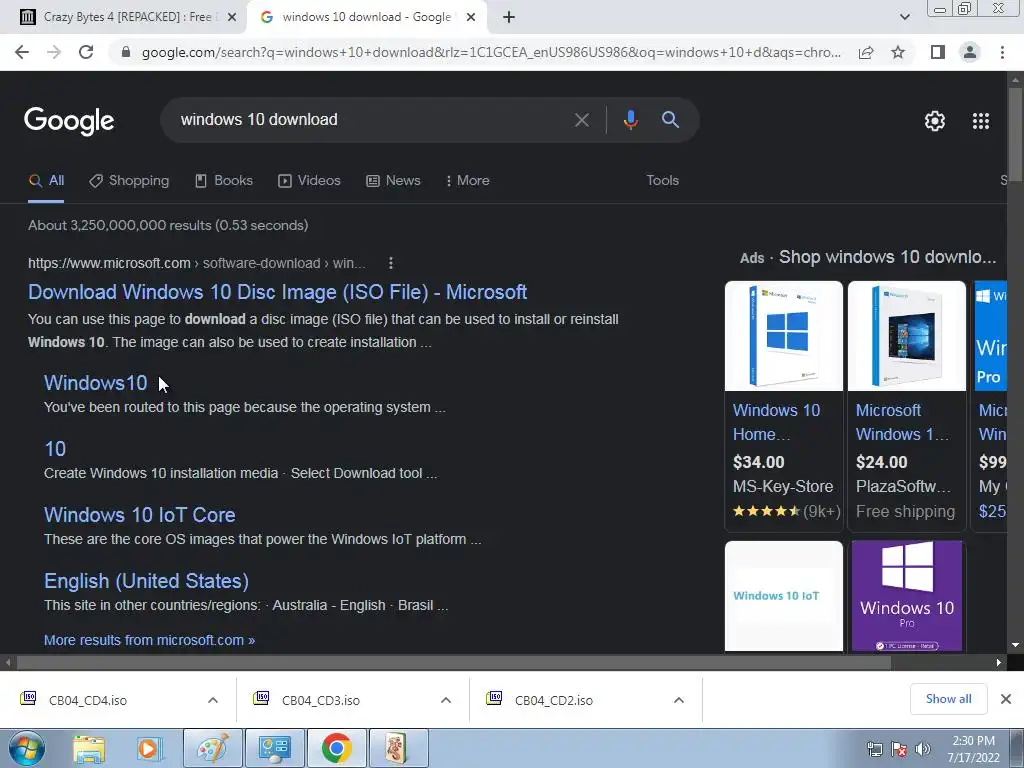The height and width of the screenshot is (768, 1024).
Task: Submit search with magnifier icon
Action: point(670,120)
